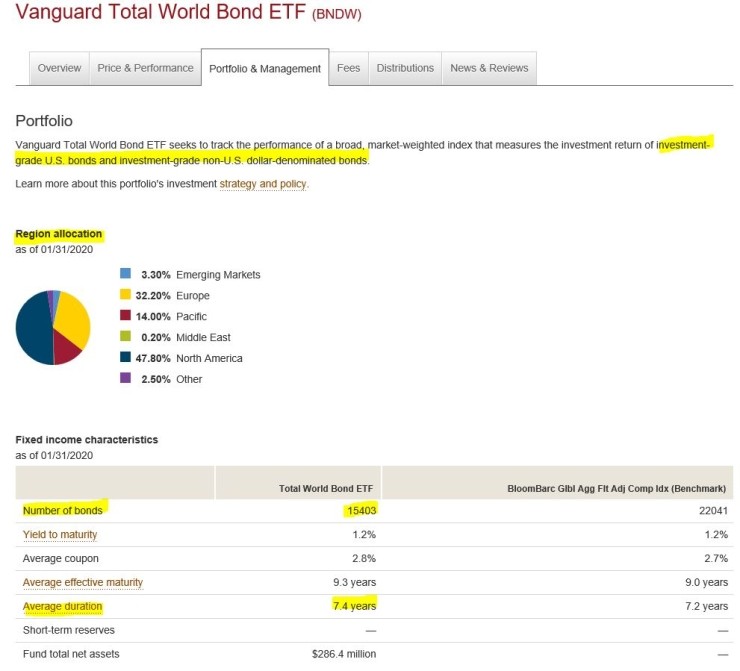The width and height of the screenshot is (740, 671).
Task: Click the Average coupon row label
Action: click(x=61, y=559)
